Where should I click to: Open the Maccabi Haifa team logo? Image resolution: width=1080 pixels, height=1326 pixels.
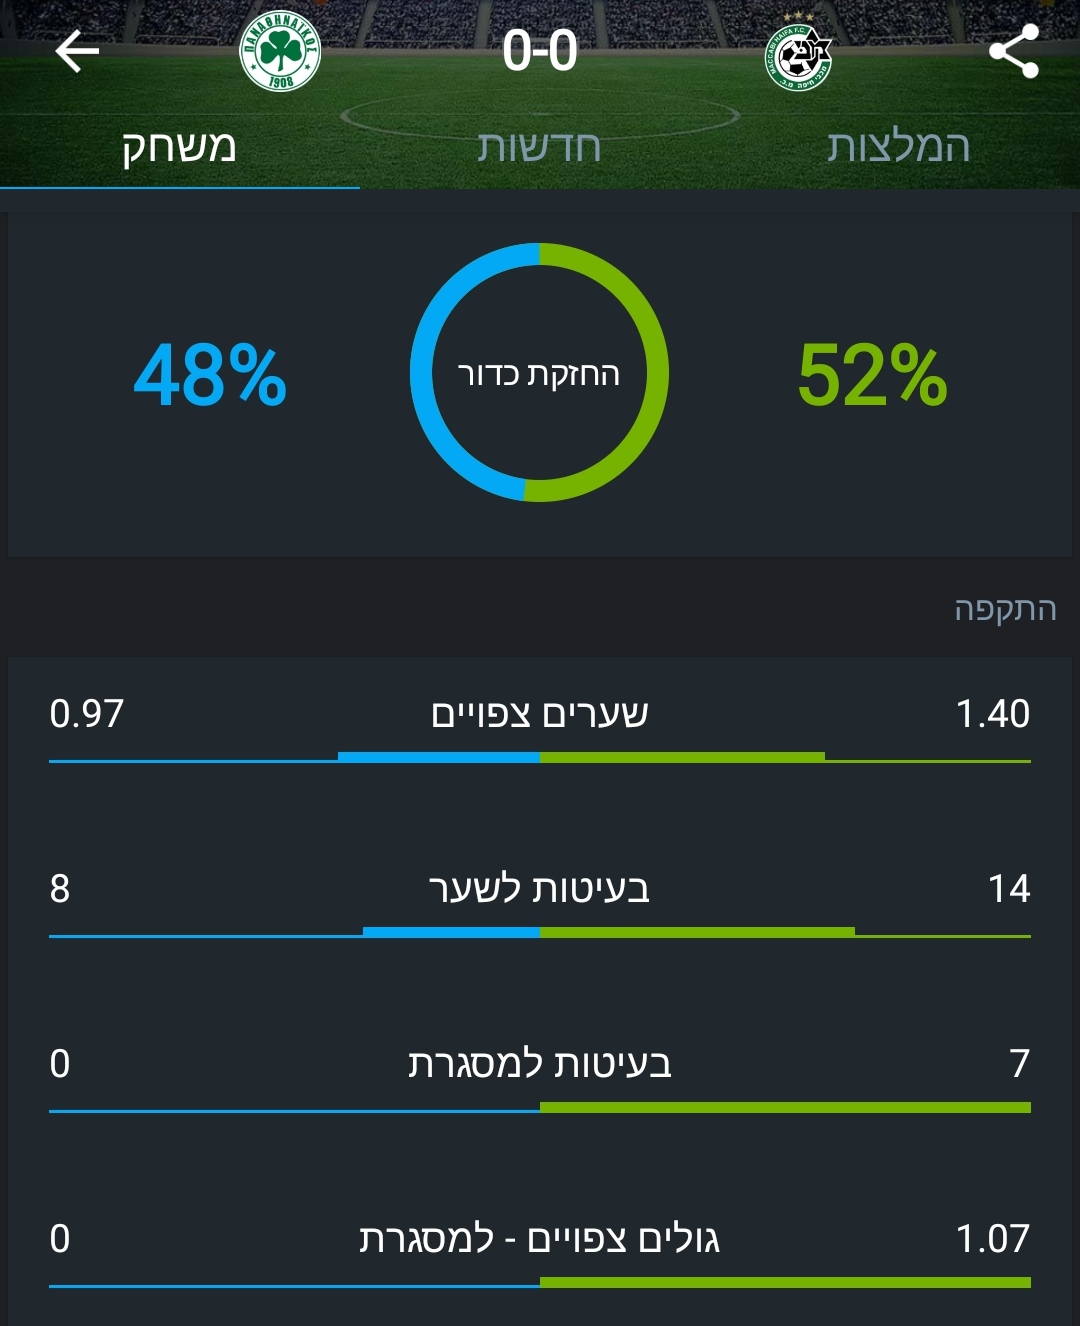pyautogui.click(x=799, y=55)
